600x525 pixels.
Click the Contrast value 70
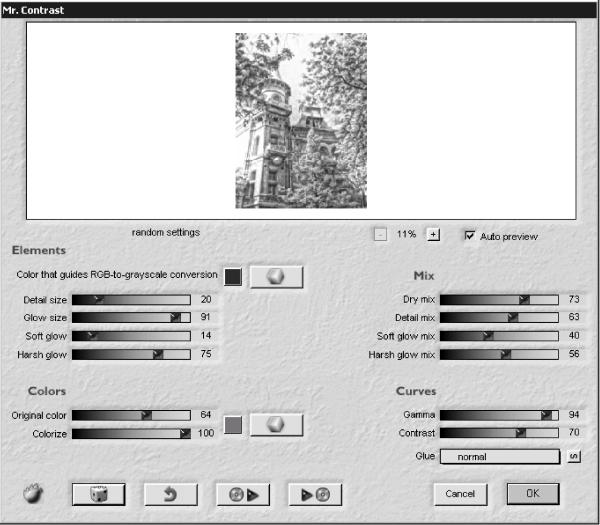(x=574, y=432)
